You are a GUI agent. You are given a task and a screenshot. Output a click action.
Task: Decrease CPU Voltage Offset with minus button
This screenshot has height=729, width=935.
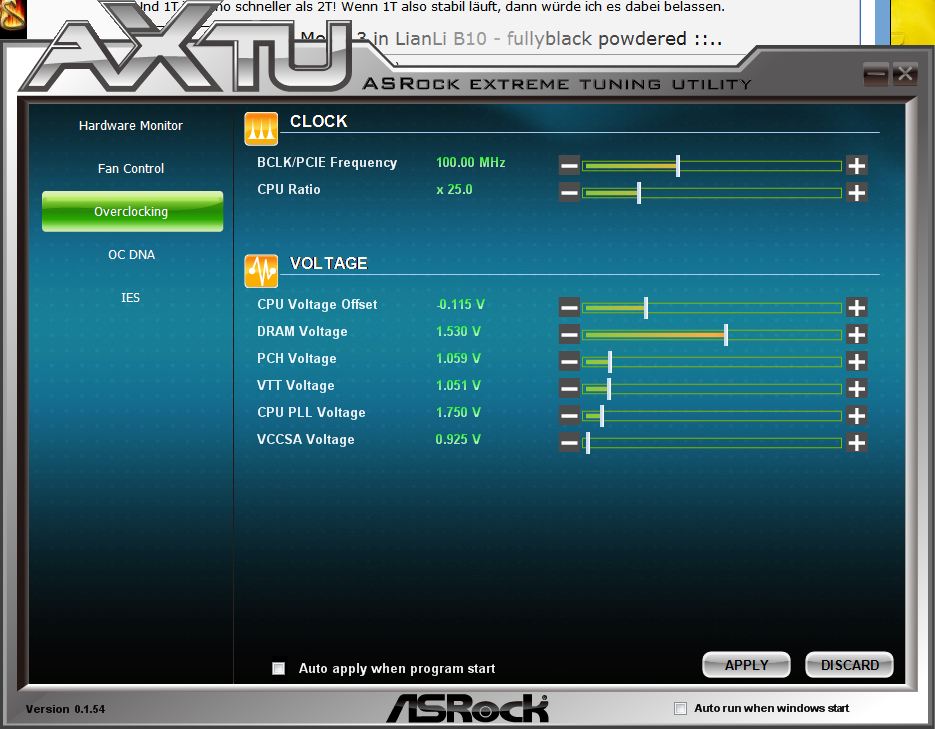coord(569,308)
